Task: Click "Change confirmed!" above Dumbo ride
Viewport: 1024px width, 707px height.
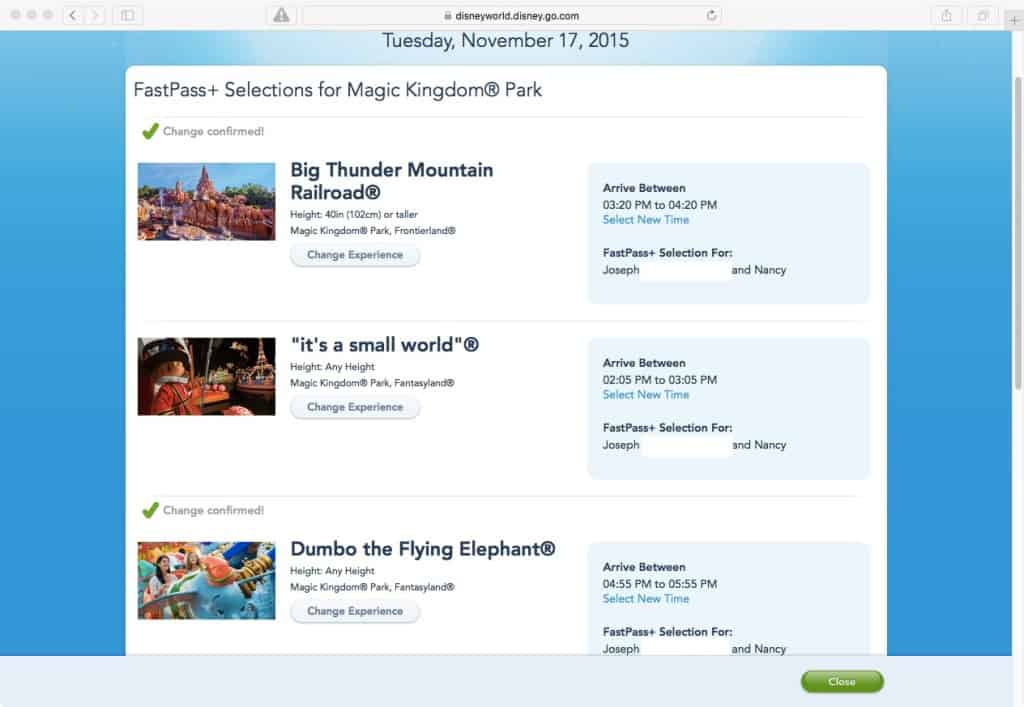Action: (213, 510)
